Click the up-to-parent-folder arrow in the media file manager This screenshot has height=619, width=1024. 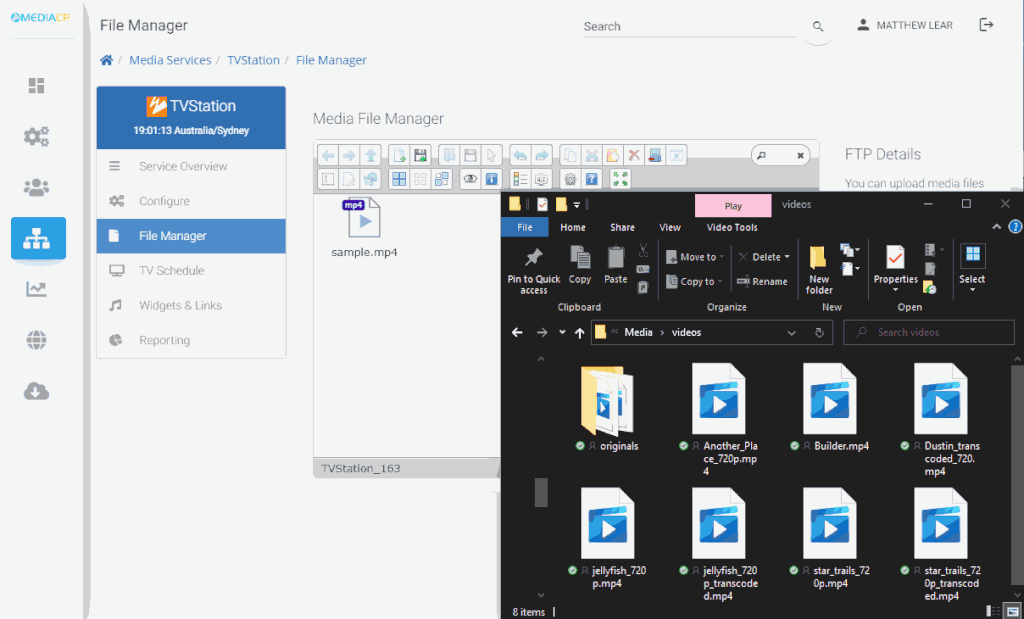point(370,155)
